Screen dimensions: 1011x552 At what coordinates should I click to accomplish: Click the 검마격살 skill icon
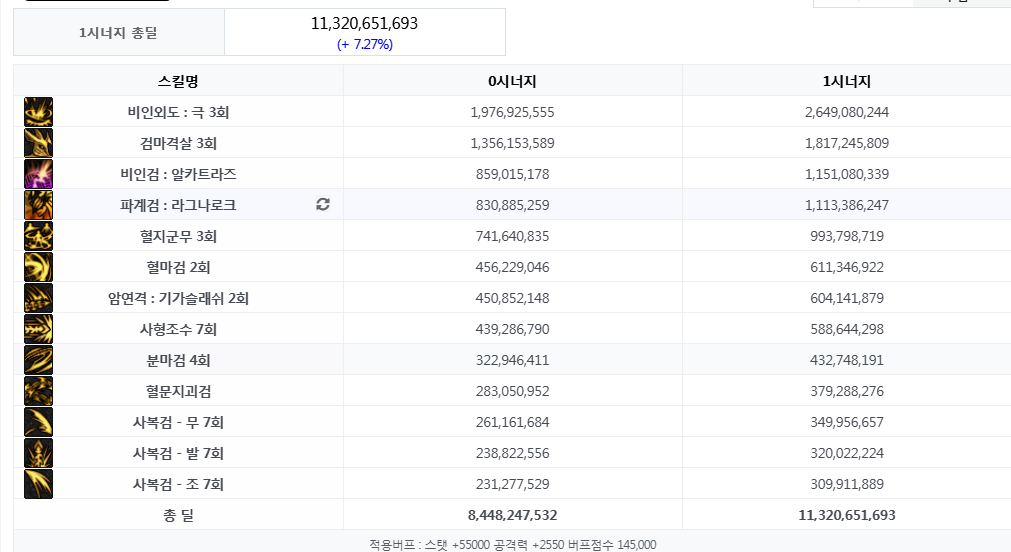(39, 143)
